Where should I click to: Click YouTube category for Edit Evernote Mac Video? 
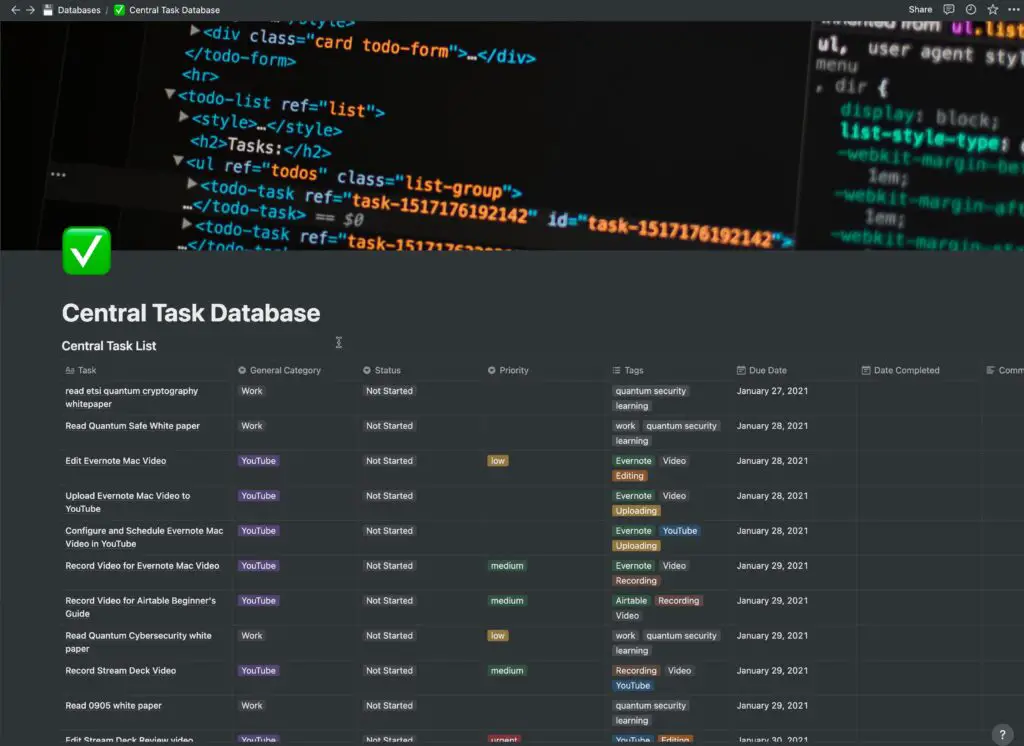259,461
